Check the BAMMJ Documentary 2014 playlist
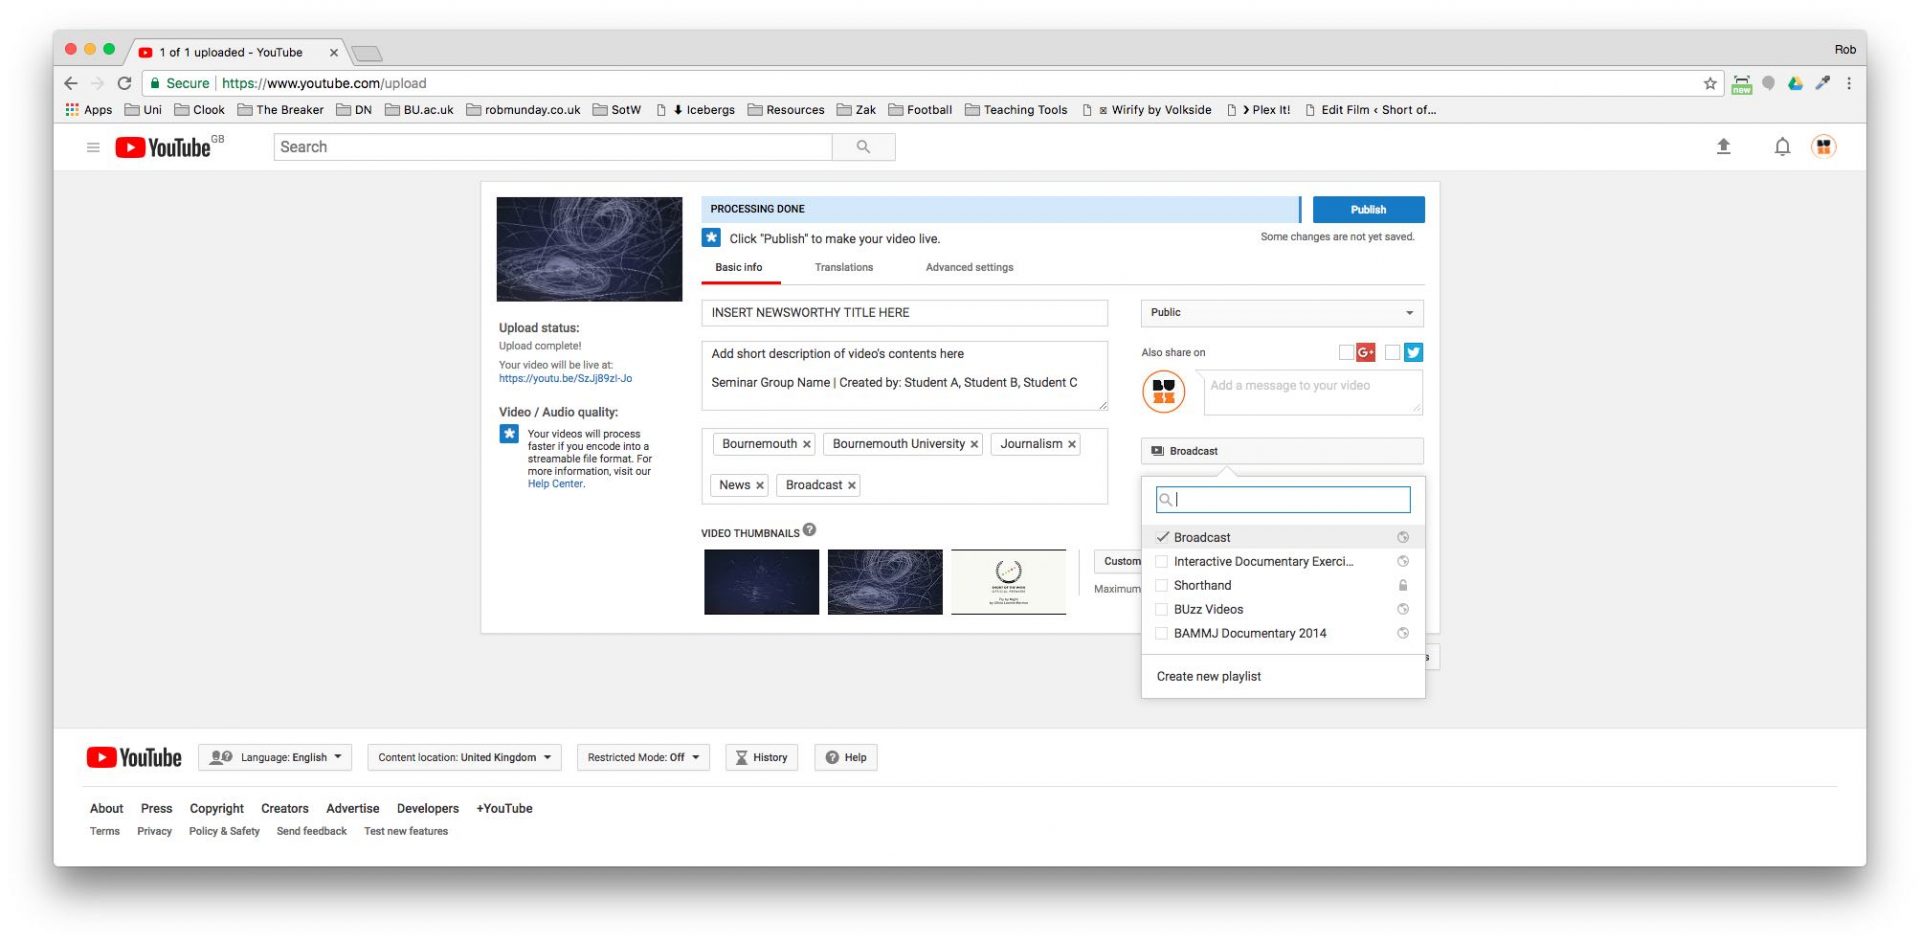 coord(1161,633)
